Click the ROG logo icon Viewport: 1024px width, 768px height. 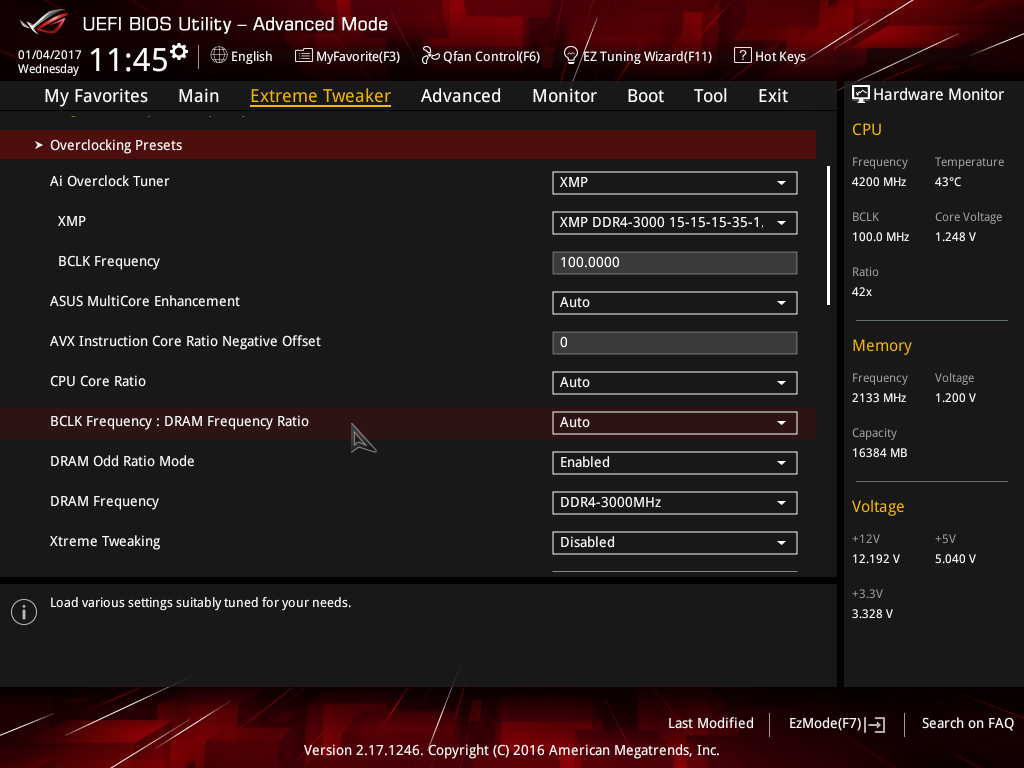click(43, 22)
